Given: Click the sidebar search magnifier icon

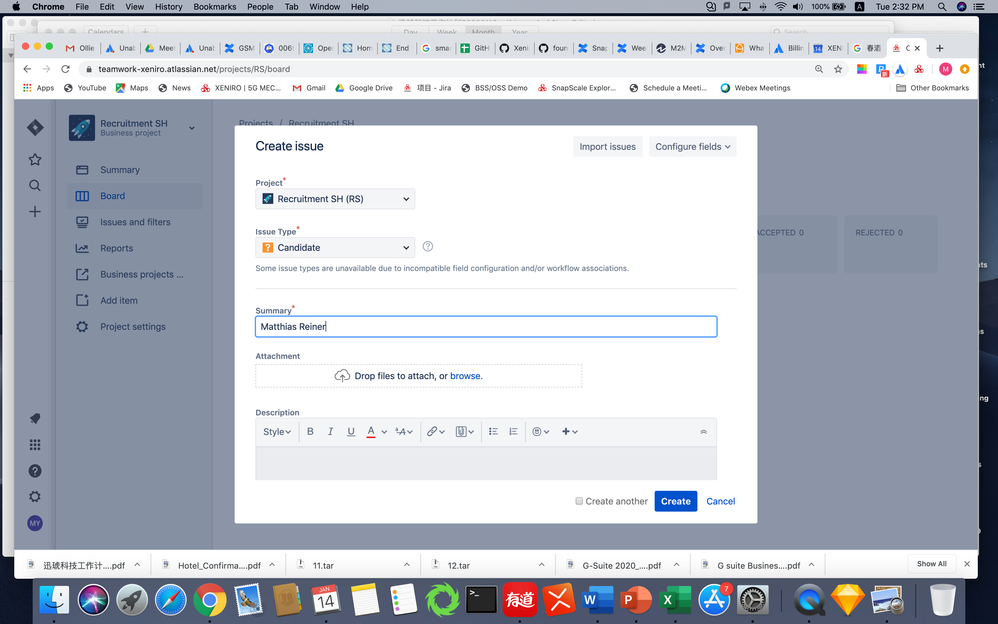Looking at the screenshot, I should click(35, 185).
